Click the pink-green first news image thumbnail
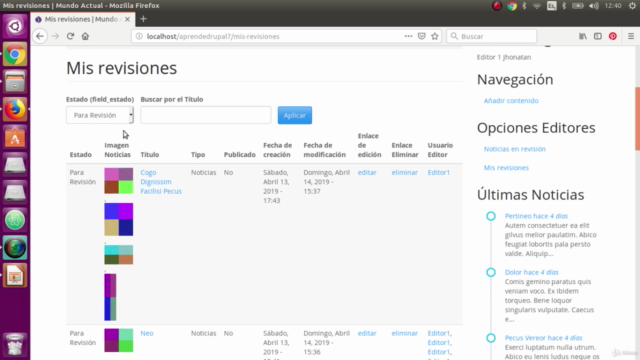The width and height of the screenshot is (640, 360). [x=119, y=181]
